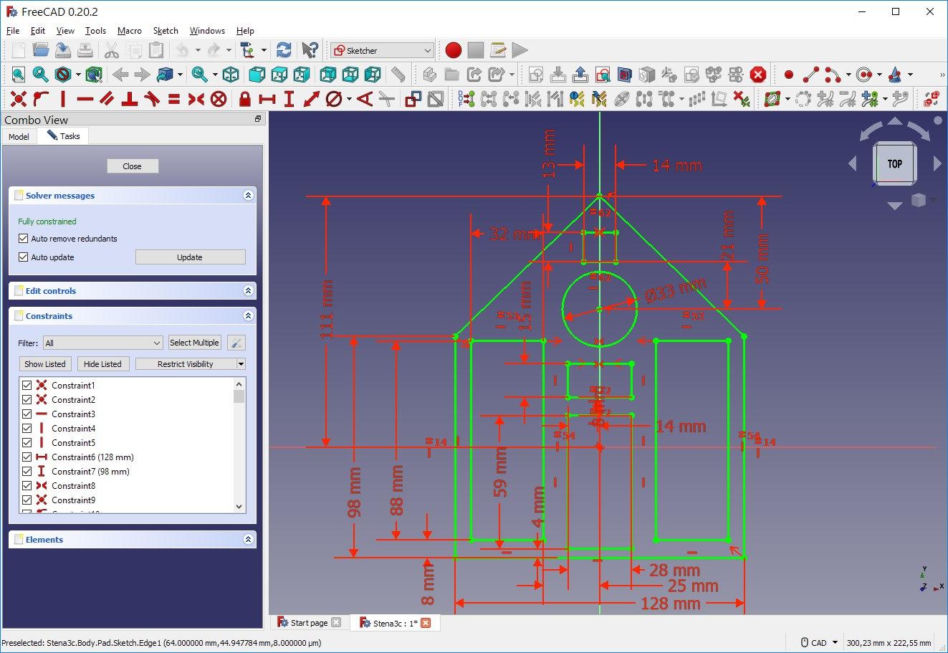Click the lock constraint padlock icon
Image resolution: width=948 pixels, height=653 pixels.
tap(245, 99)
